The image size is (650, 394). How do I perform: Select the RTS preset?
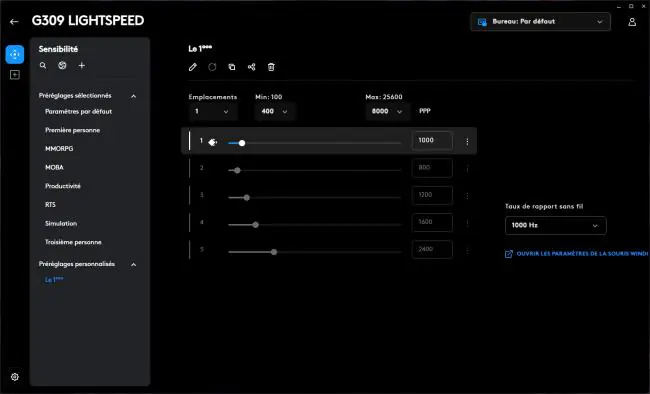click(x=50, y=204)
